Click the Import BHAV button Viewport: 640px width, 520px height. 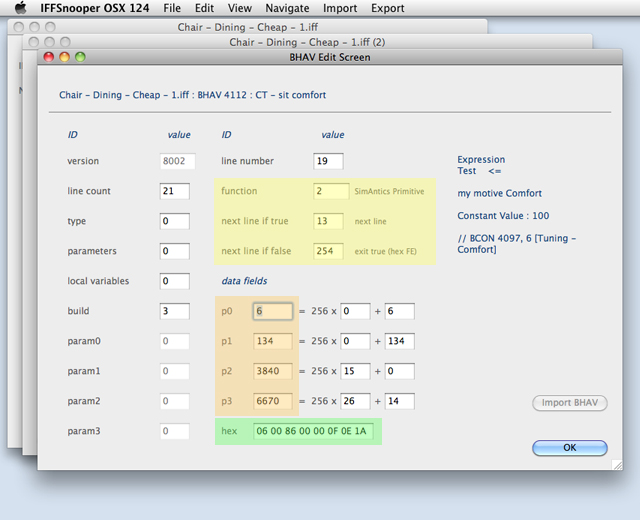click(569, 403)
